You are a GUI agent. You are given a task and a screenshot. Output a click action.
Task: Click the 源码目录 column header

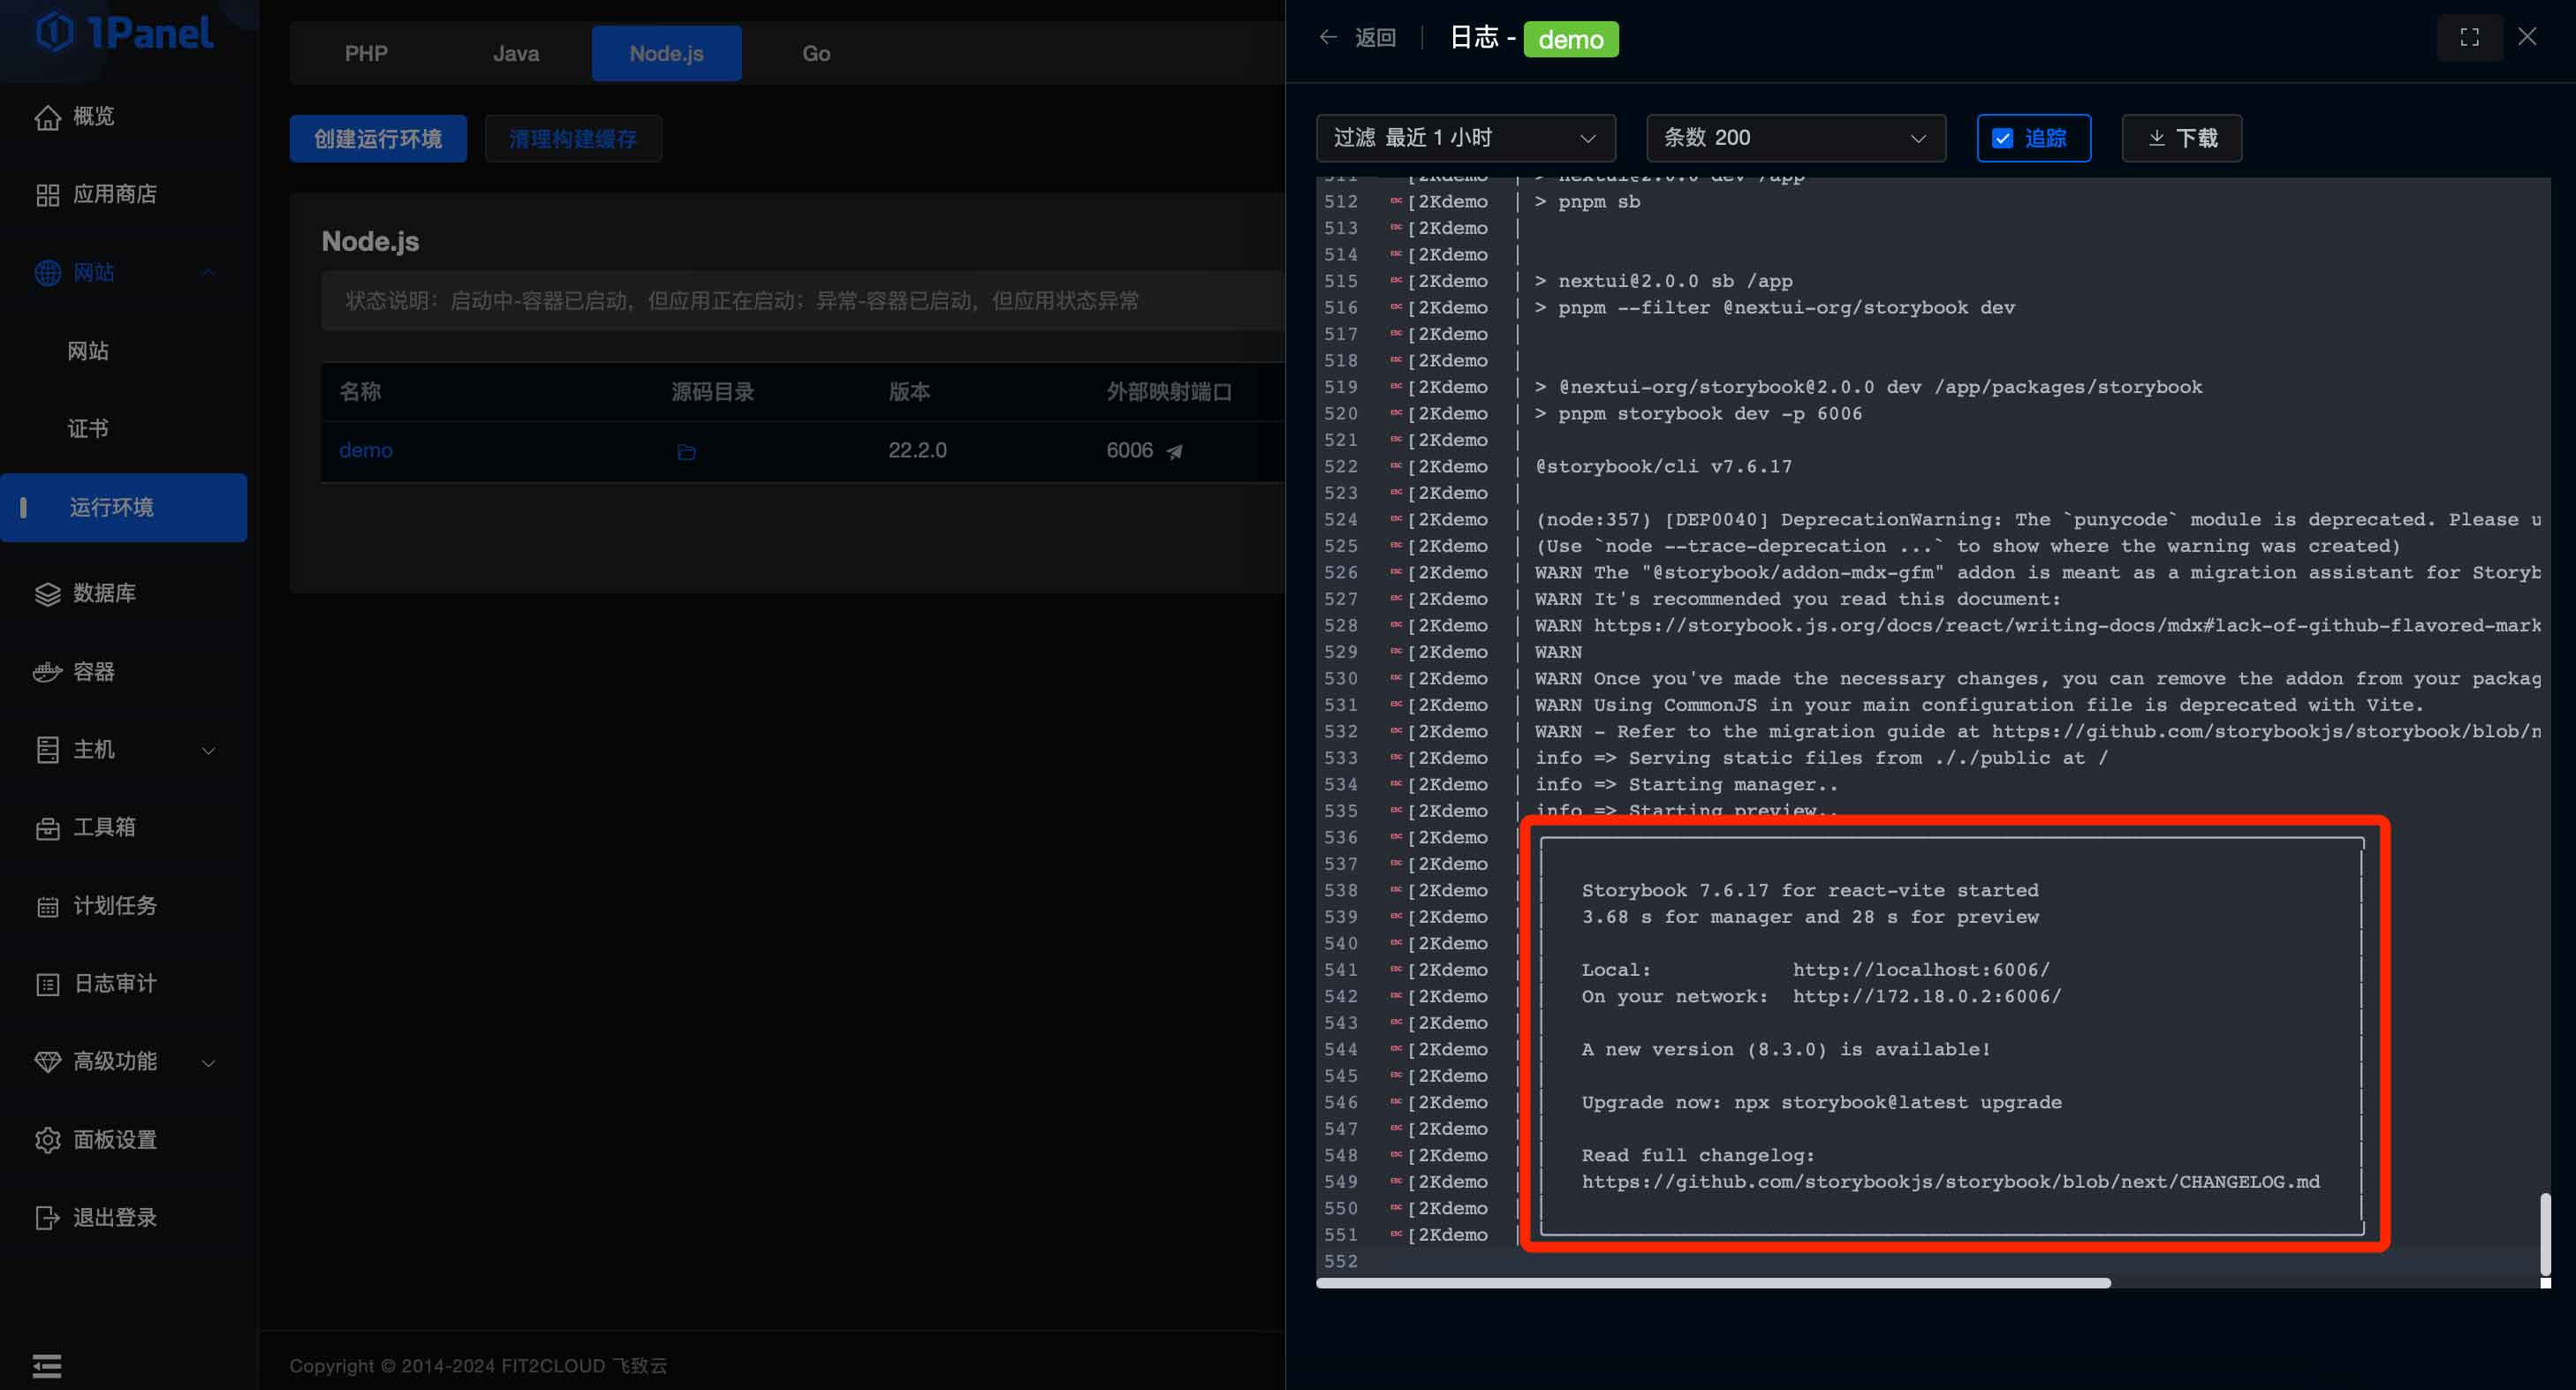point(713,392)
